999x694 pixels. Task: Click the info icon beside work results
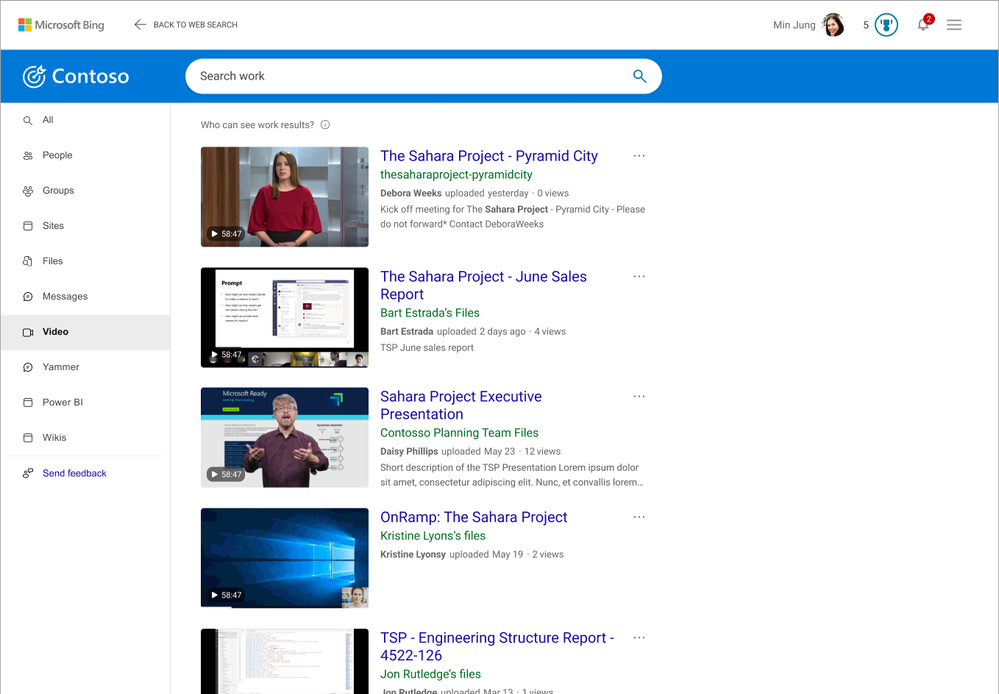click(325, 125)
